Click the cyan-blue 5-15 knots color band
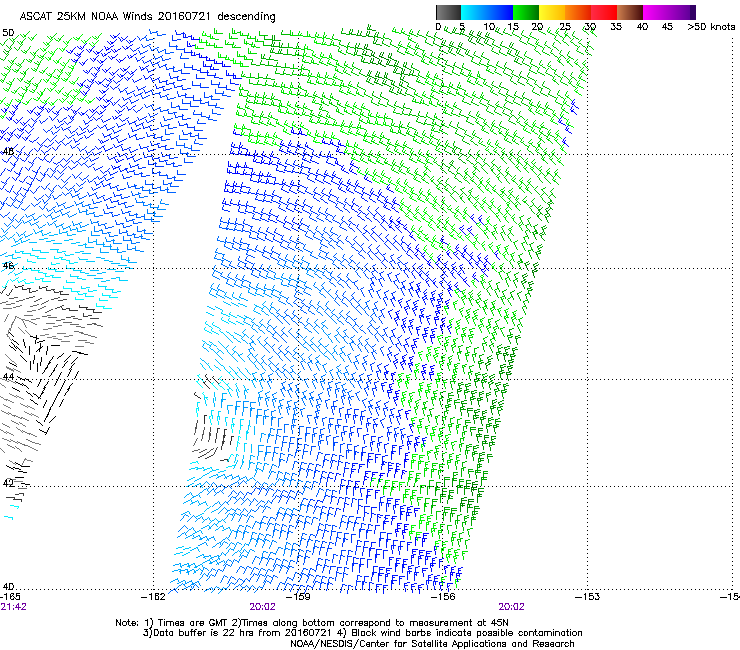The height and width of the screenshot is (650, 740). [487, 12]
